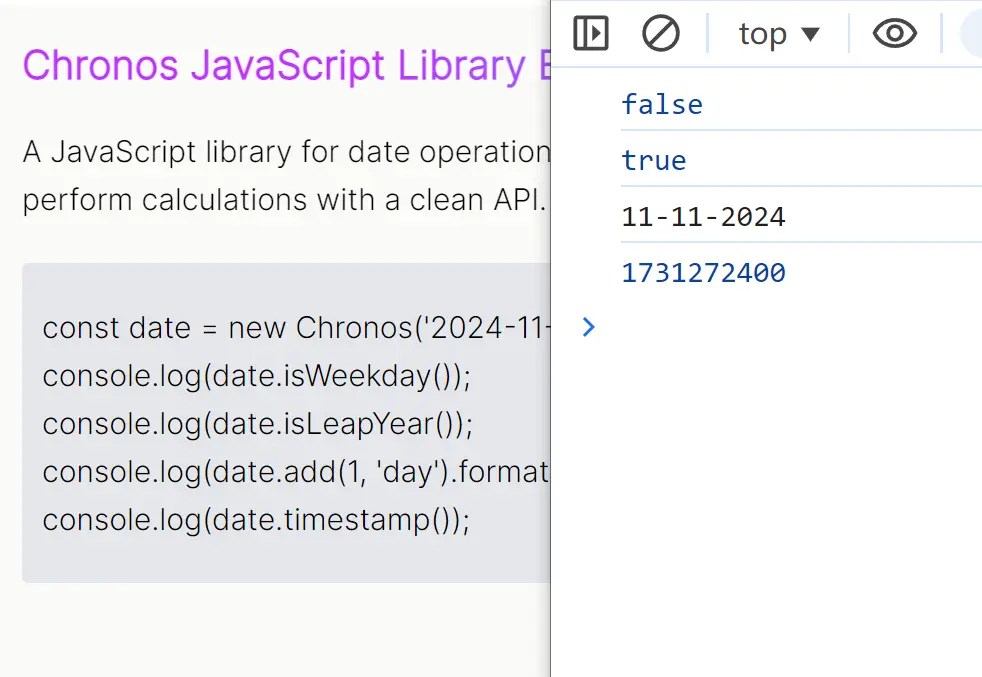The width and height of the screenshot is (982, 677).
Task: Click the partially visible filter field in console toolbar
Action: [x=971, y=34]
